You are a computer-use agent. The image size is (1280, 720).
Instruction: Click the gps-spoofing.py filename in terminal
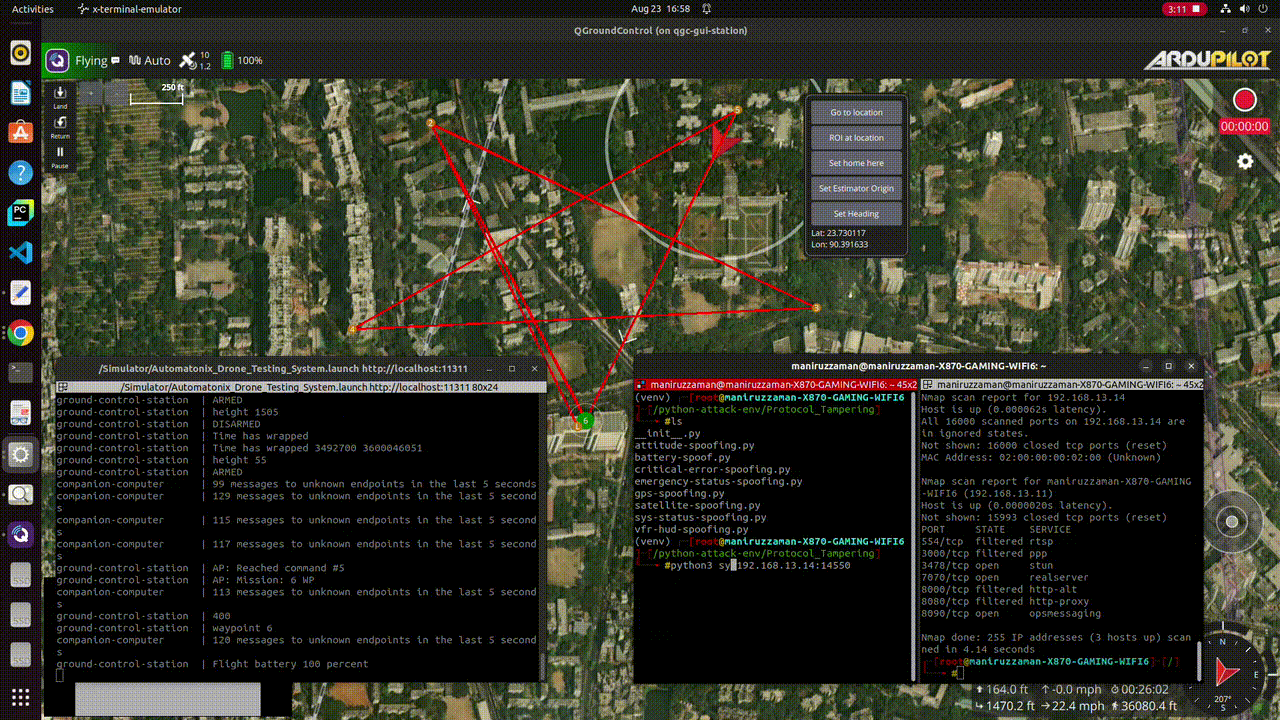680,494
